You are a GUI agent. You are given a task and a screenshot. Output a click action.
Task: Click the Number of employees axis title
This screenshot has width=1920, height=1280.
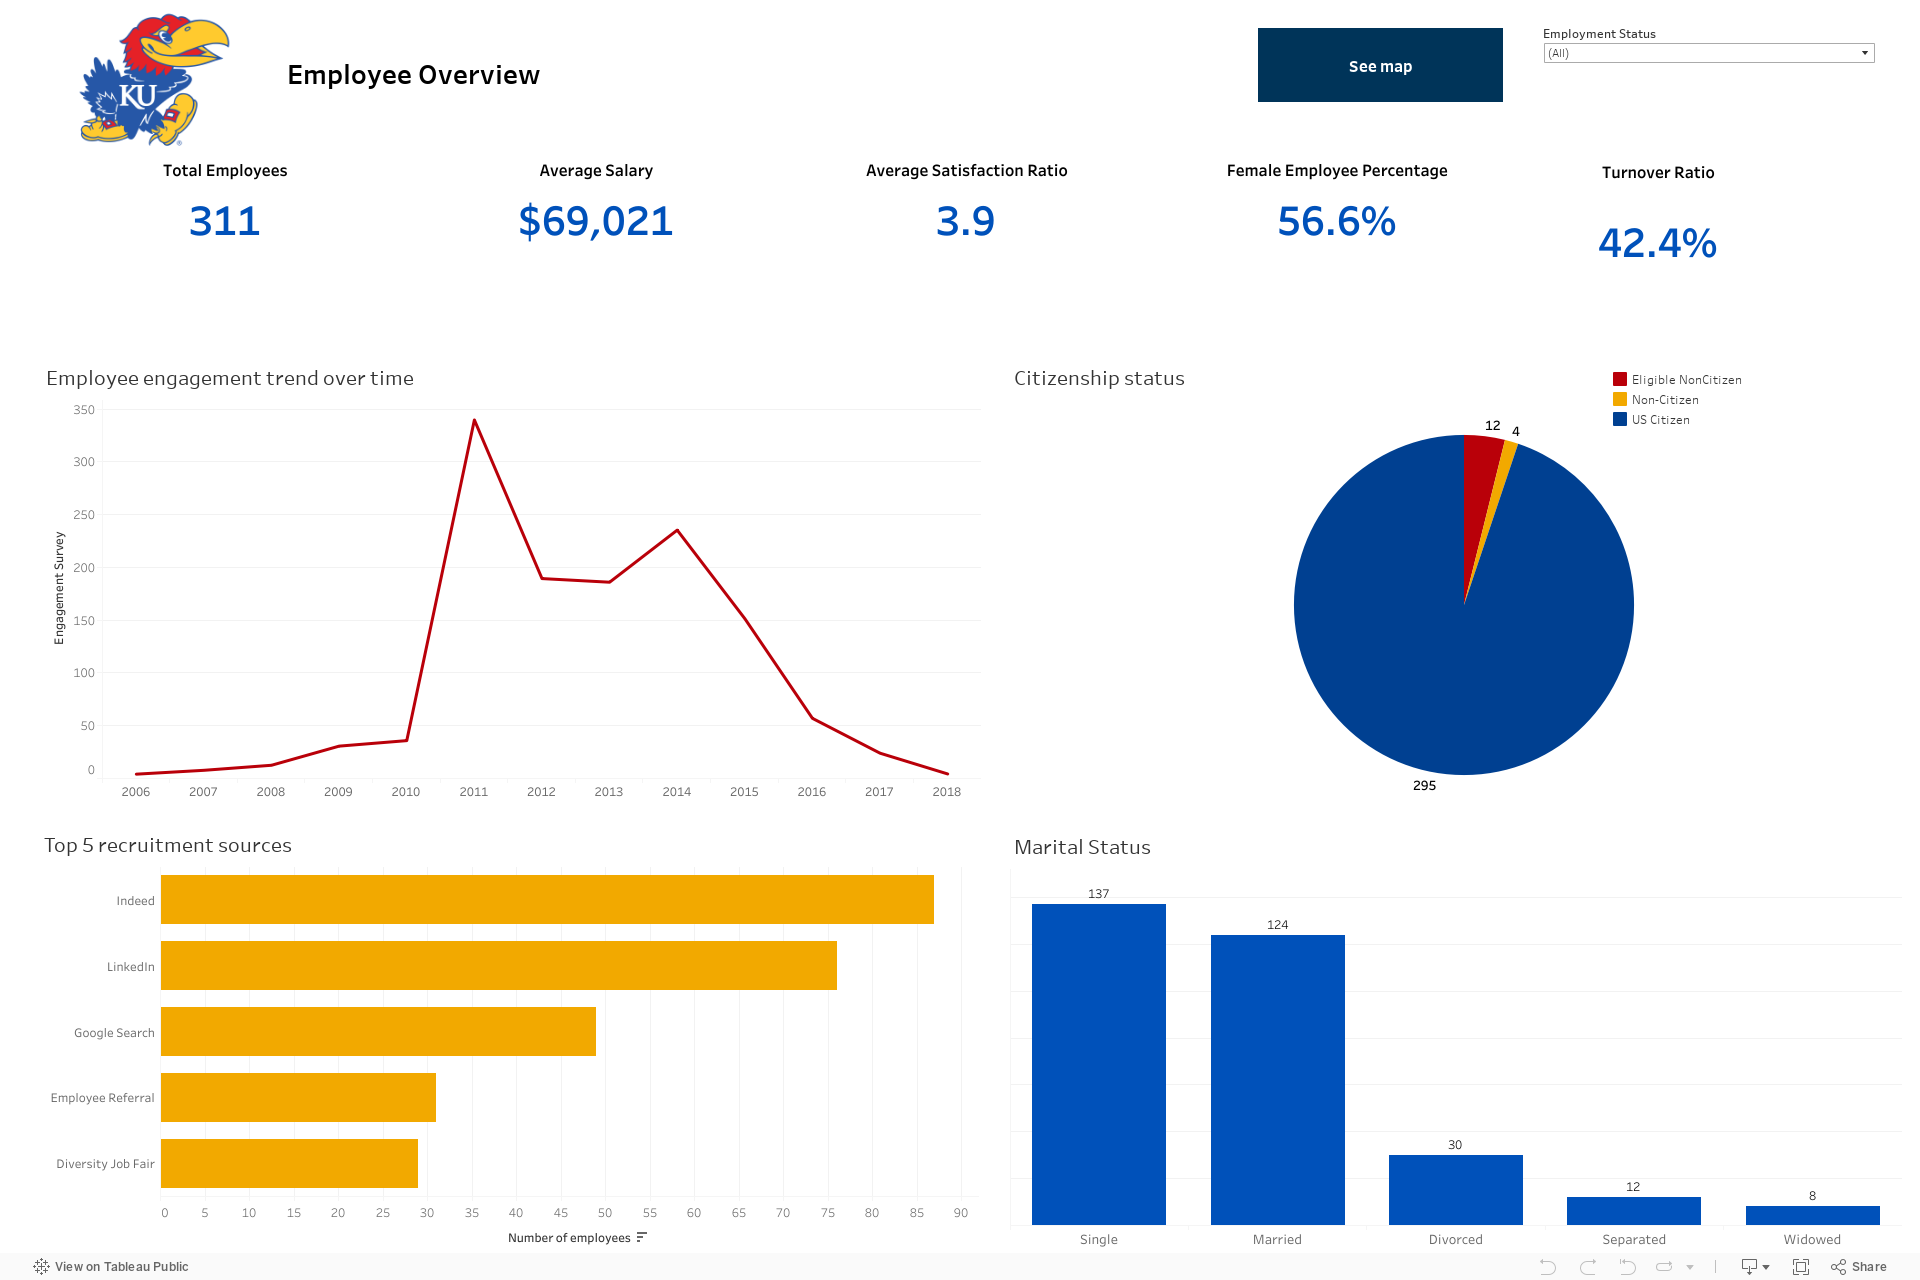point(569,1238)
